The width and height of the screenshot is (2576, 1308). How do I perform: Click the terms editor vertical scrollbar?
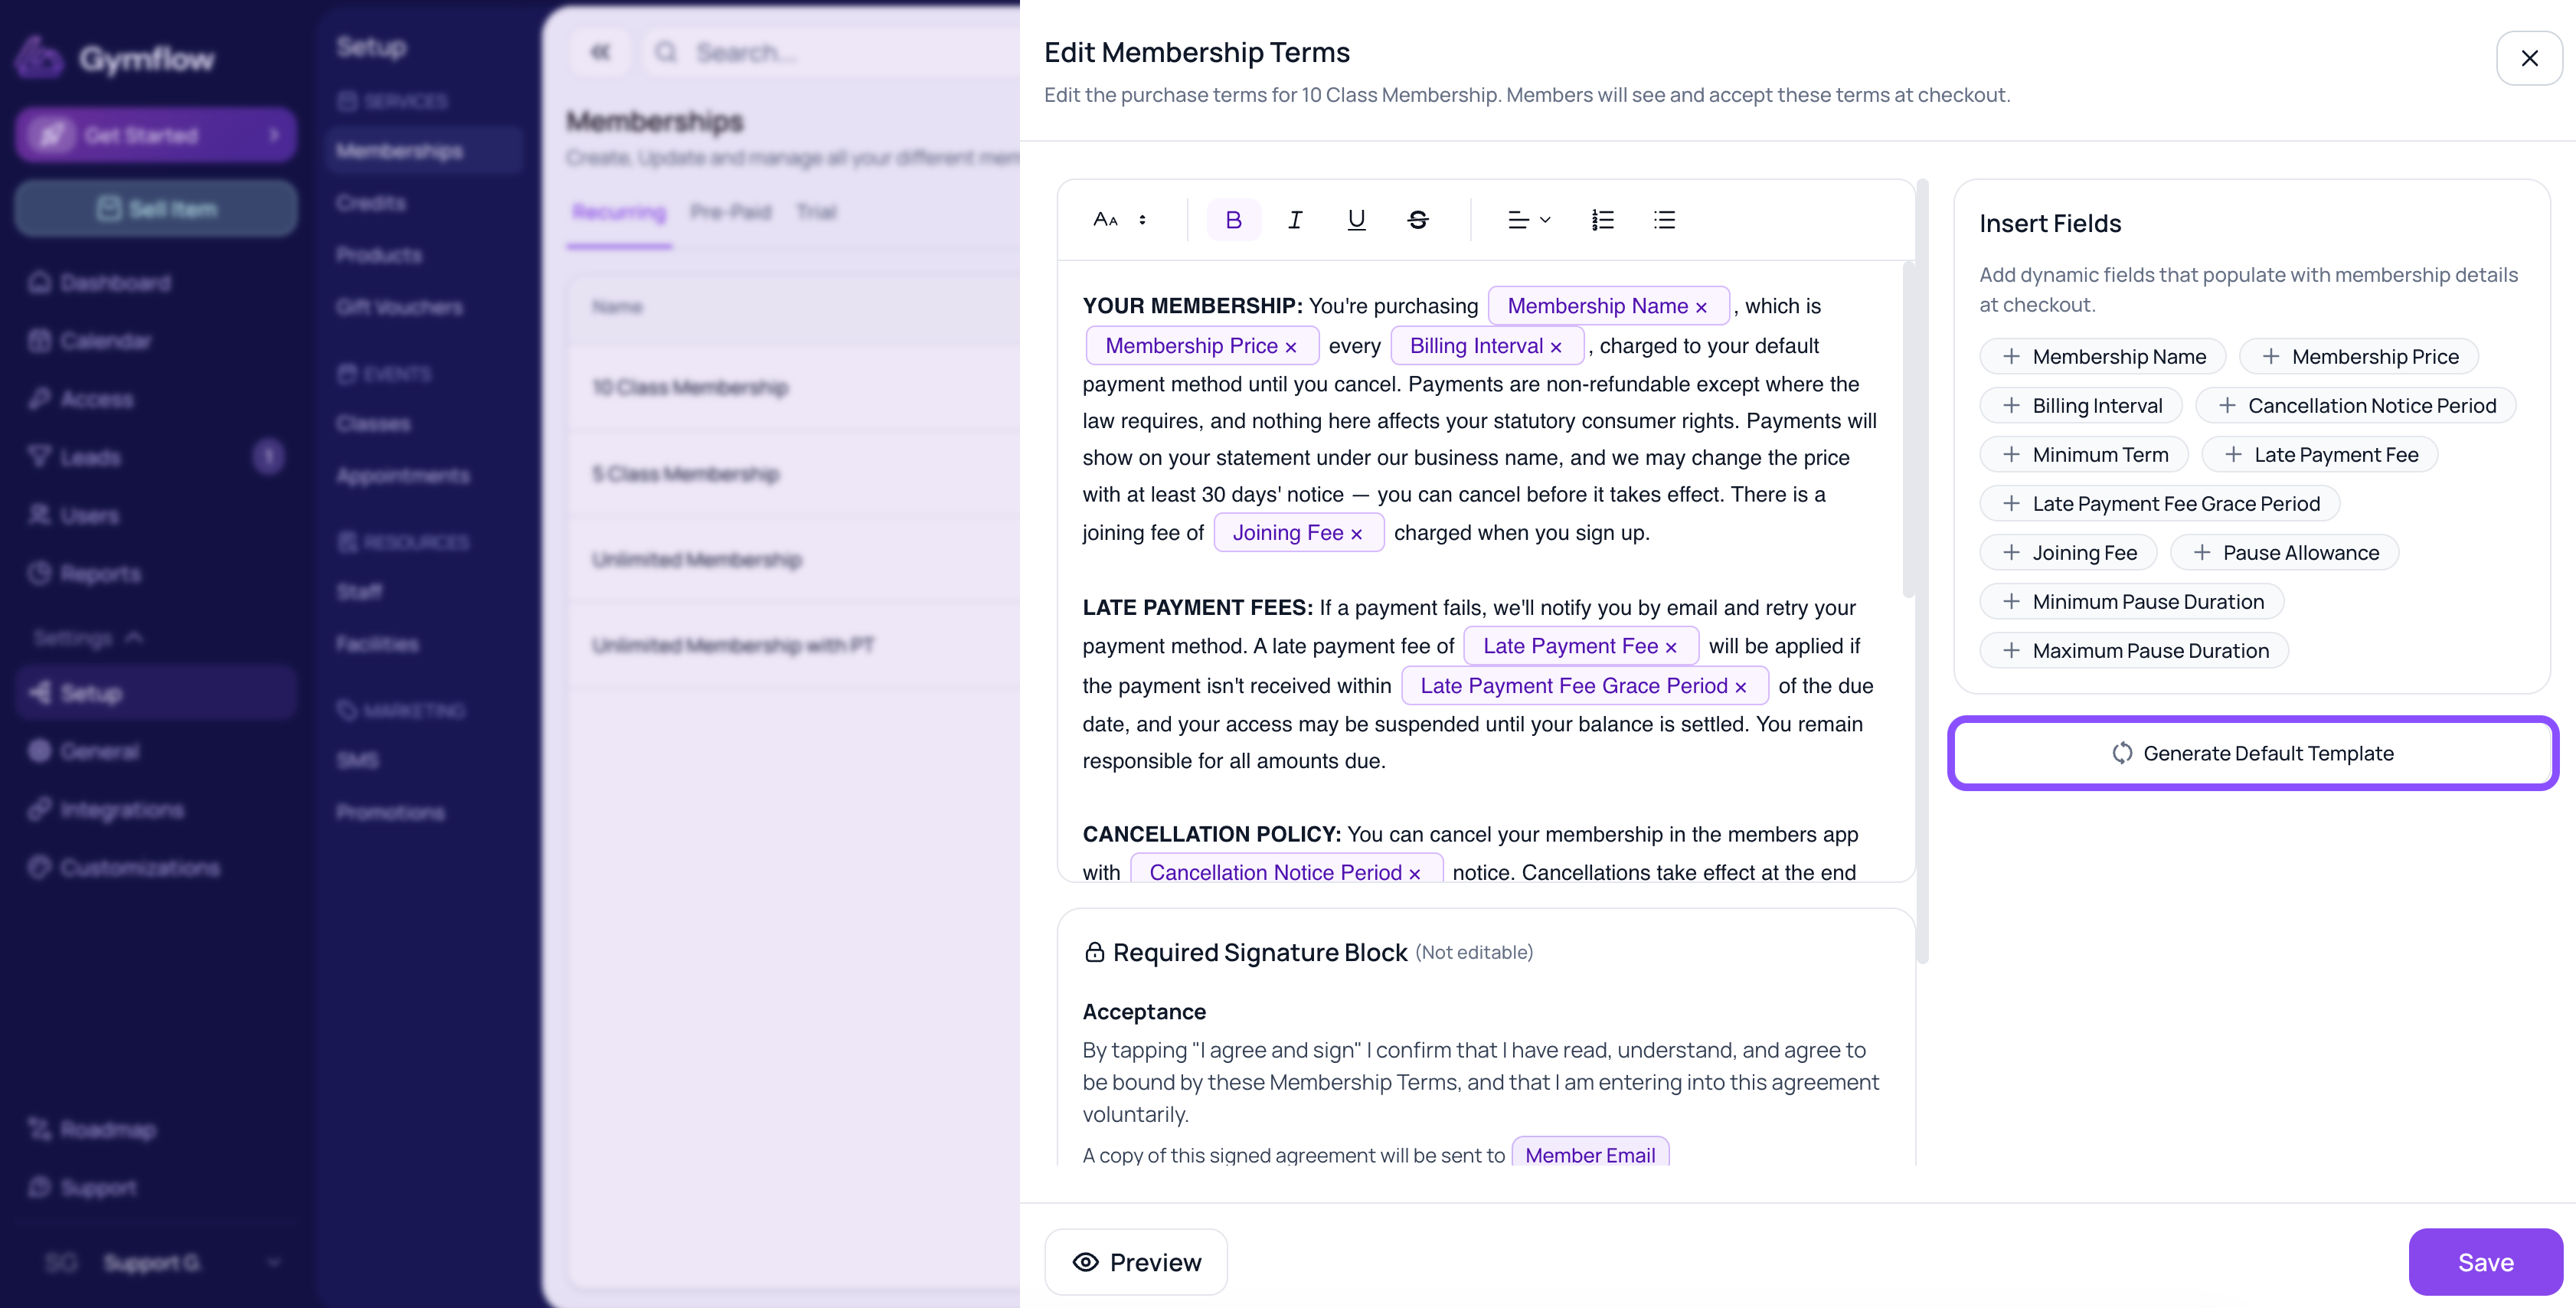[1908, 430]
